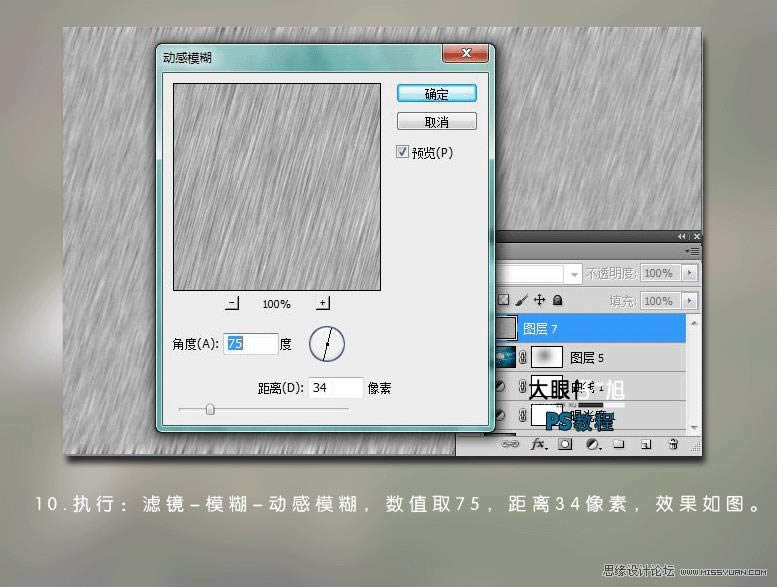Click the 取消 Cancel button

click(436, 121)
